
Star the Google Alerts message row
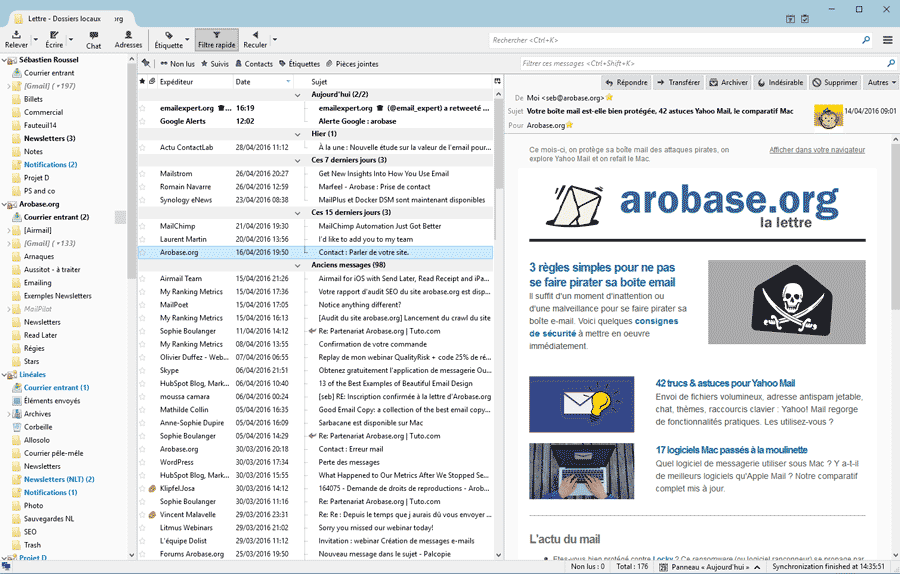(x=142, y=121)
